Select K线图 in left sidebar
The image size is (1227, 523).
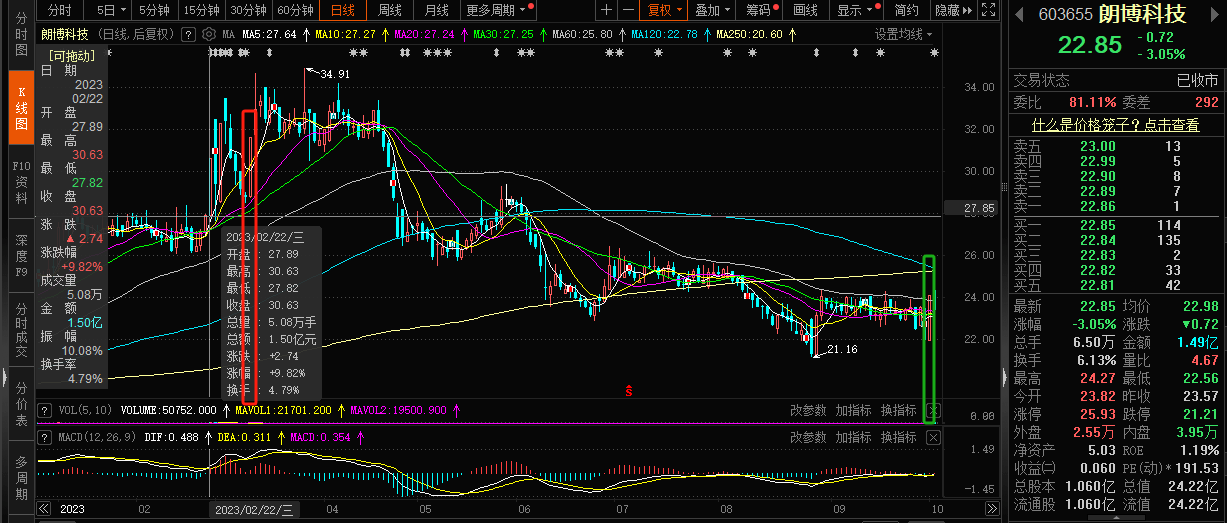tap(21, 108)
